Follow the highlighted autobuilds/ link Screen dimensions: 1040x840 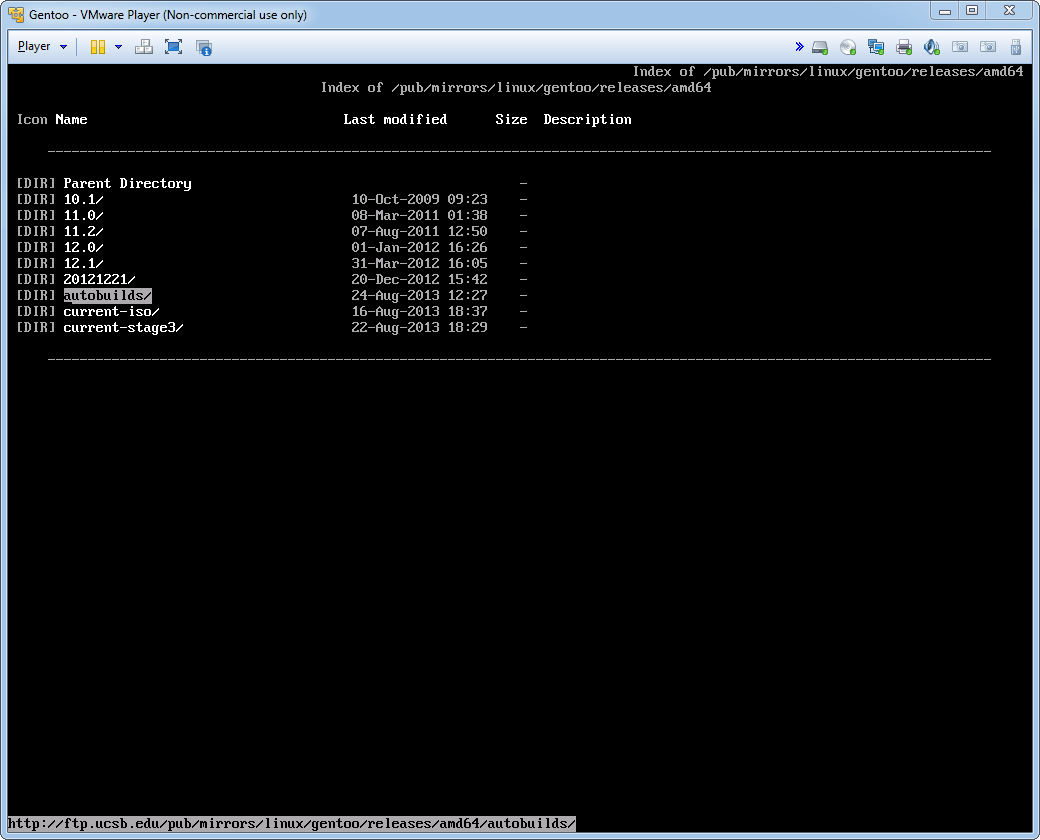pos(107,295)
